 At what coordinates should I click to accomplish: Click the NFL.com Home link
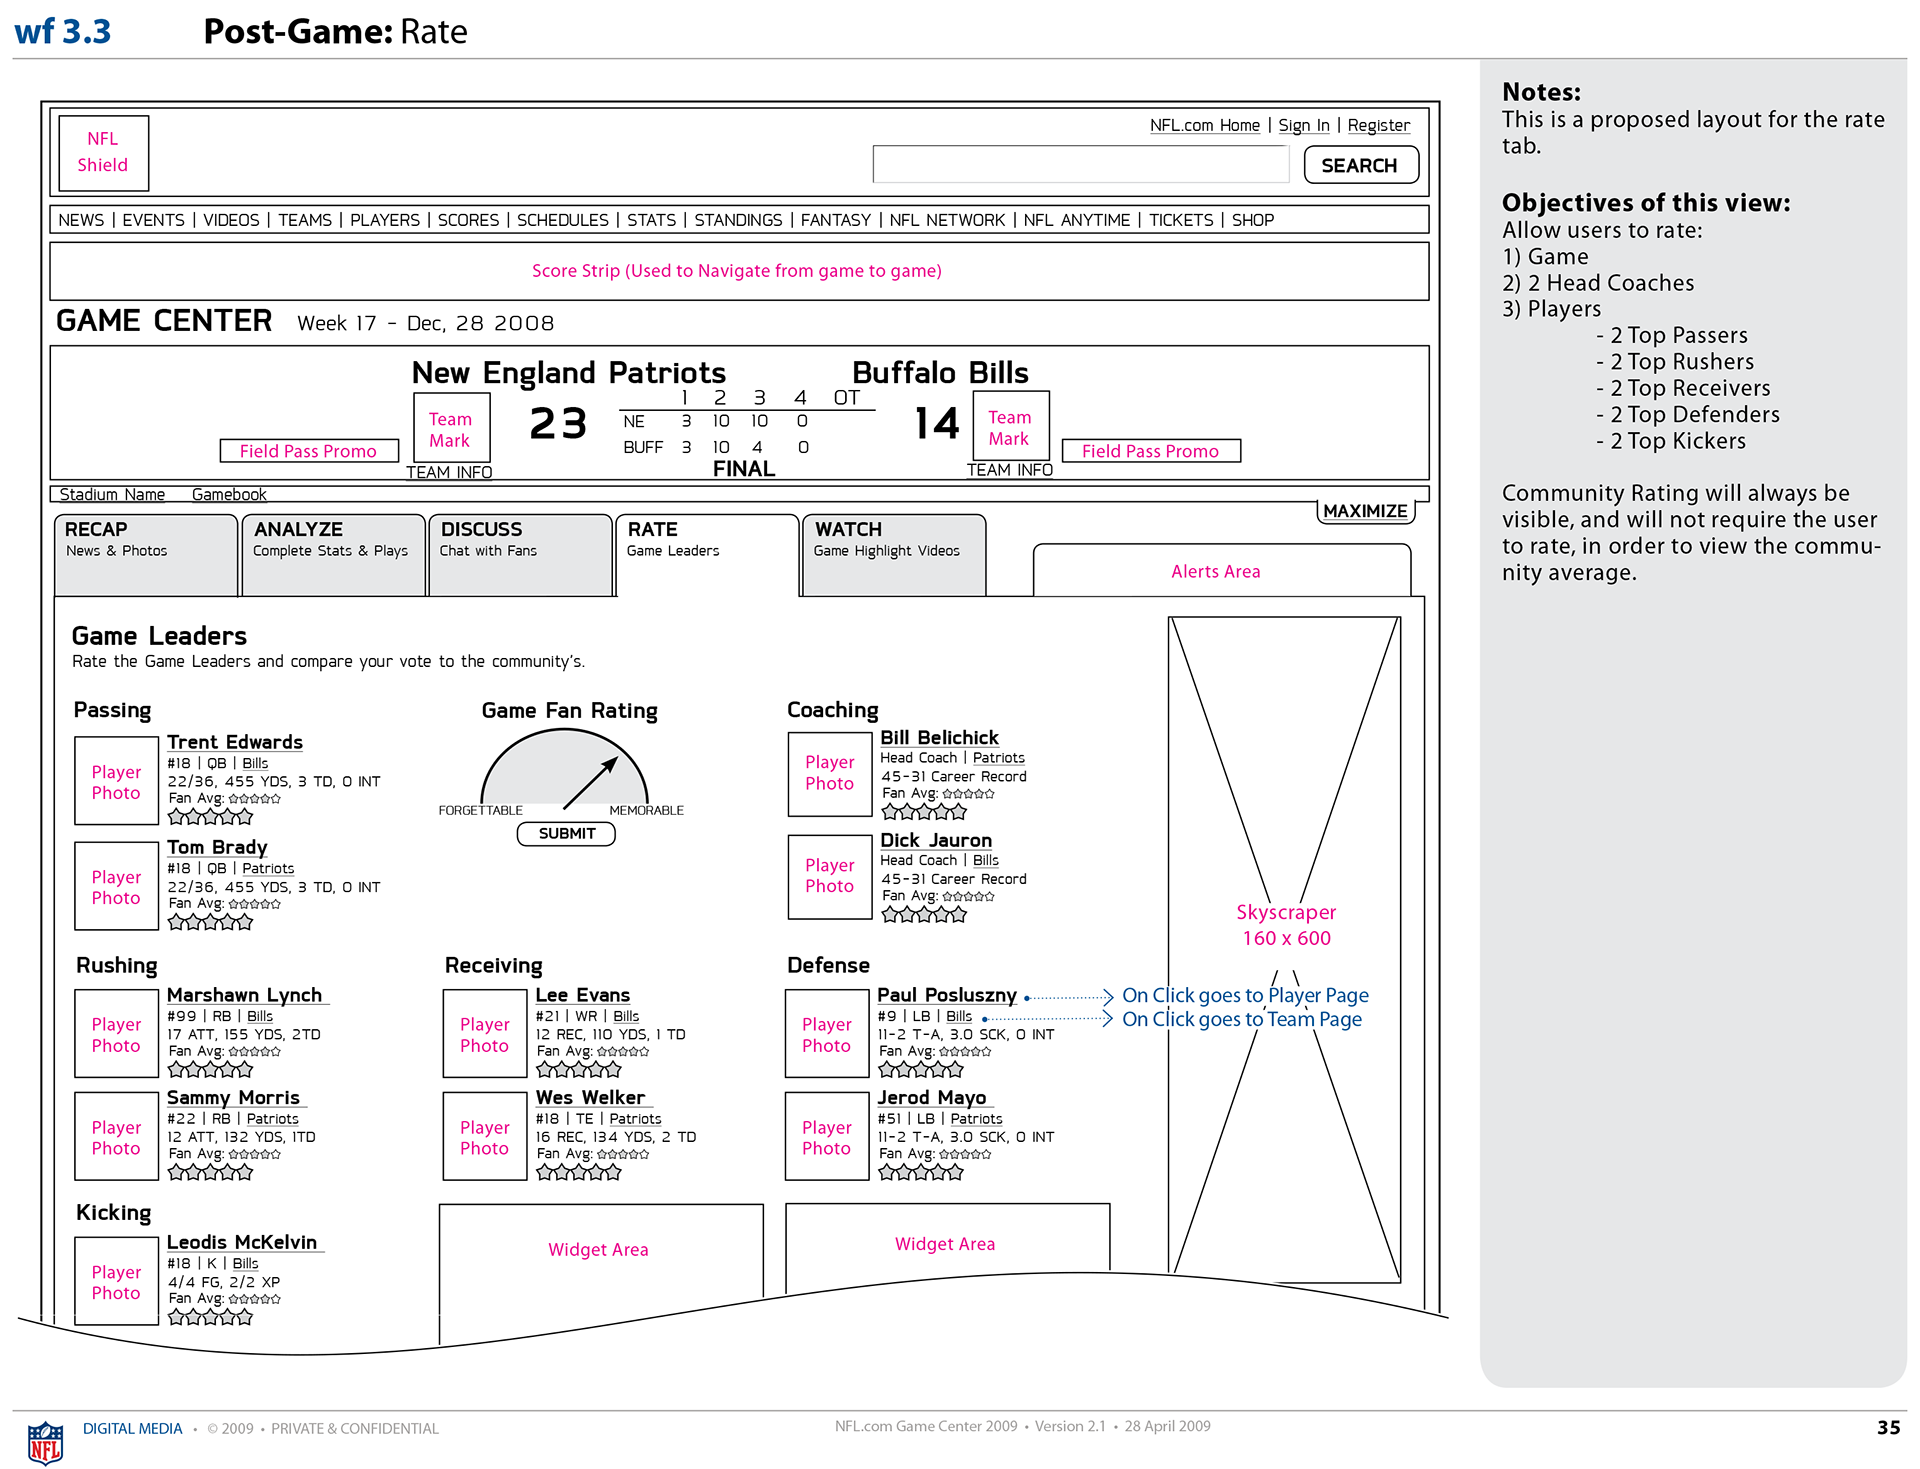(1205, 125)
